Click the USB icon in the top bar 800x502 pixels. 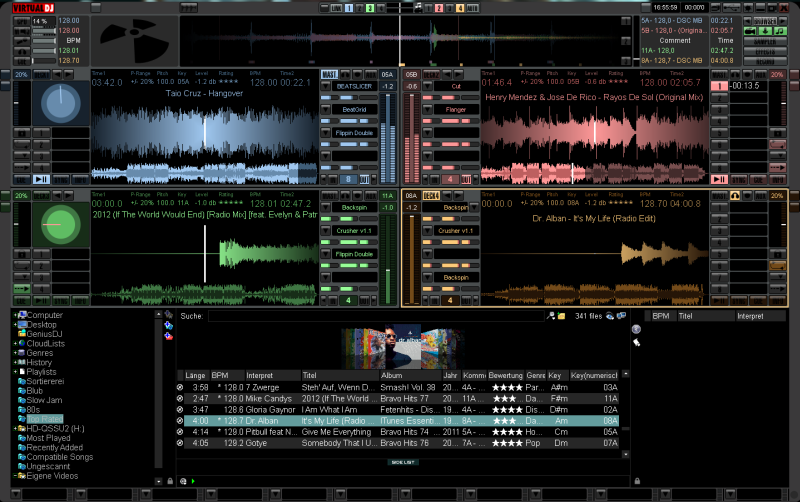(x=731, y=8)
